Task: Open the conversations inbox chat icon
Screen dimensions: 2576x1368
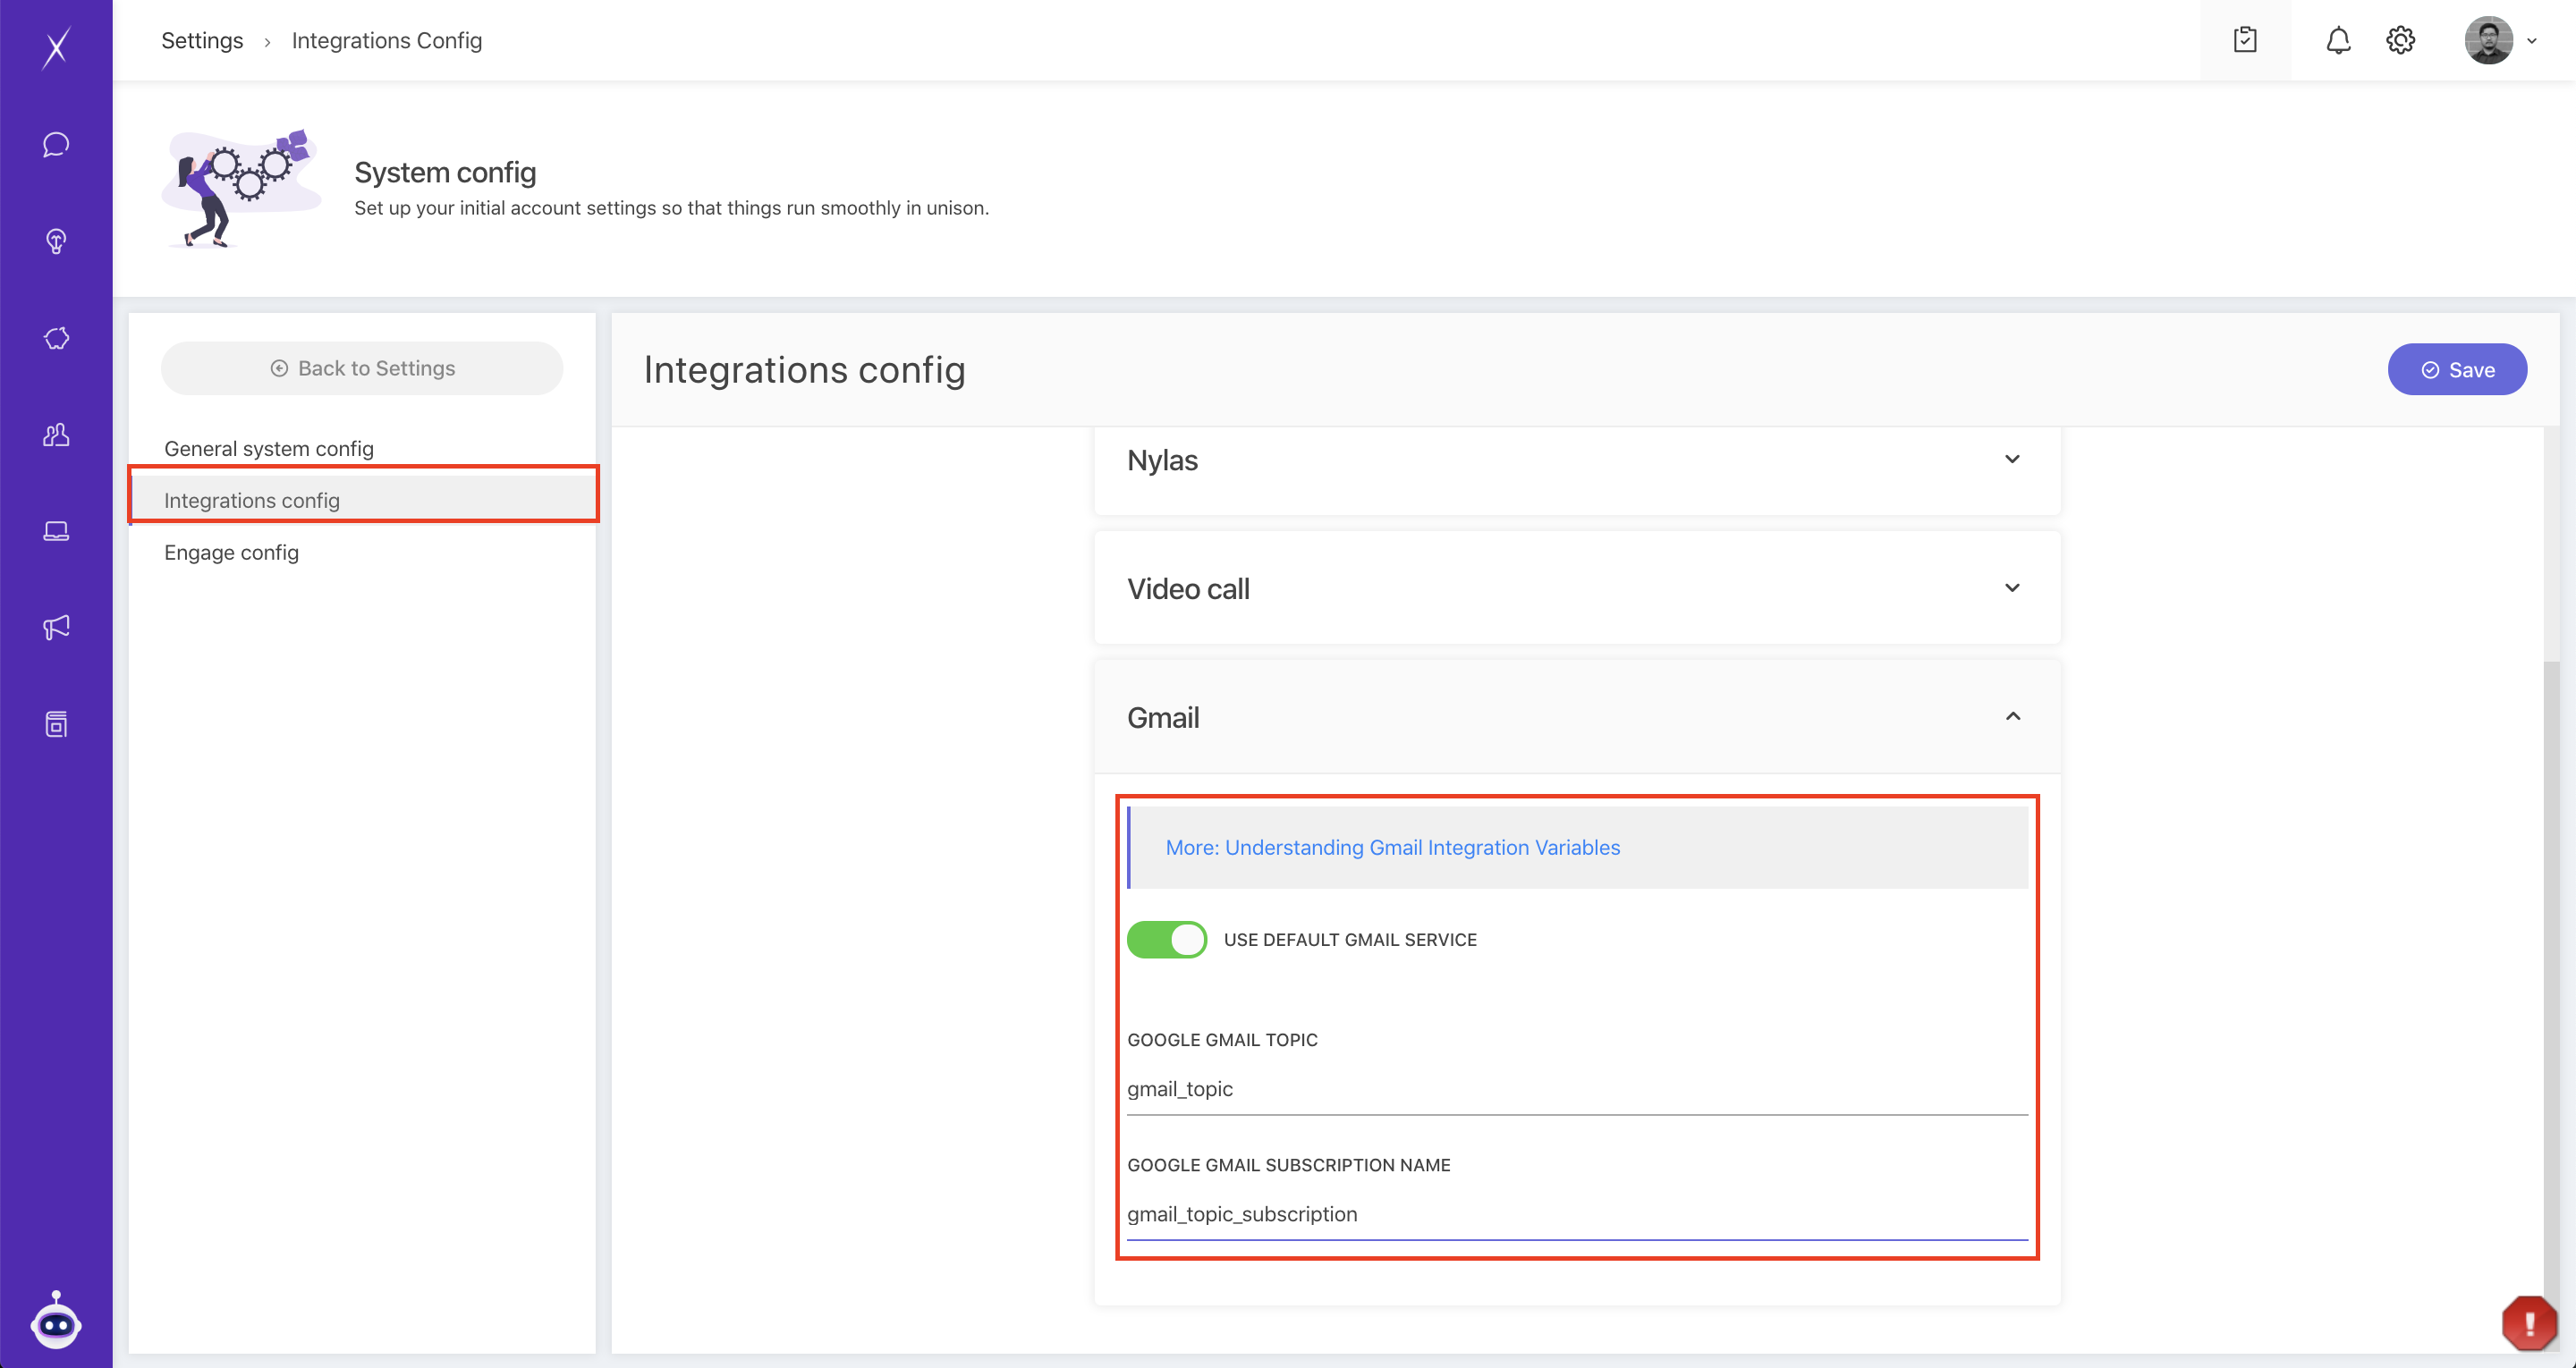Action: (x=56, y=144)
